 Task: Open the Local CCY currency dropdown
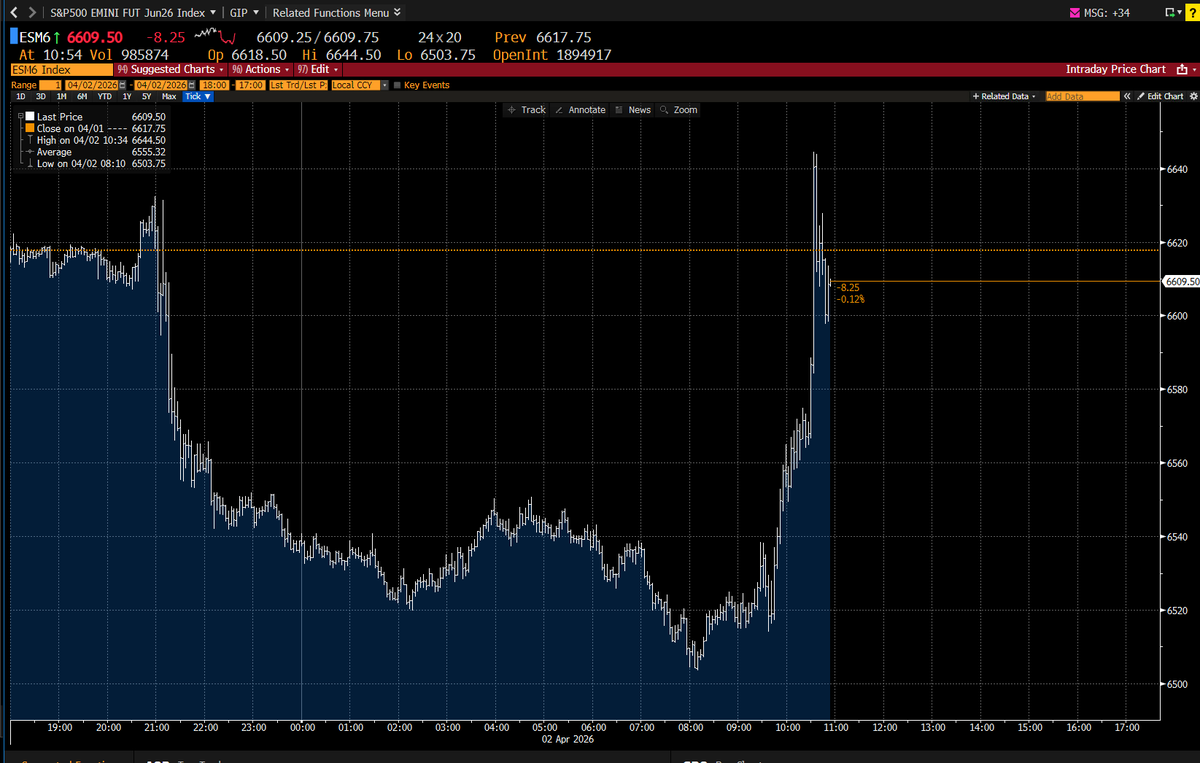[x=383, y=85]
